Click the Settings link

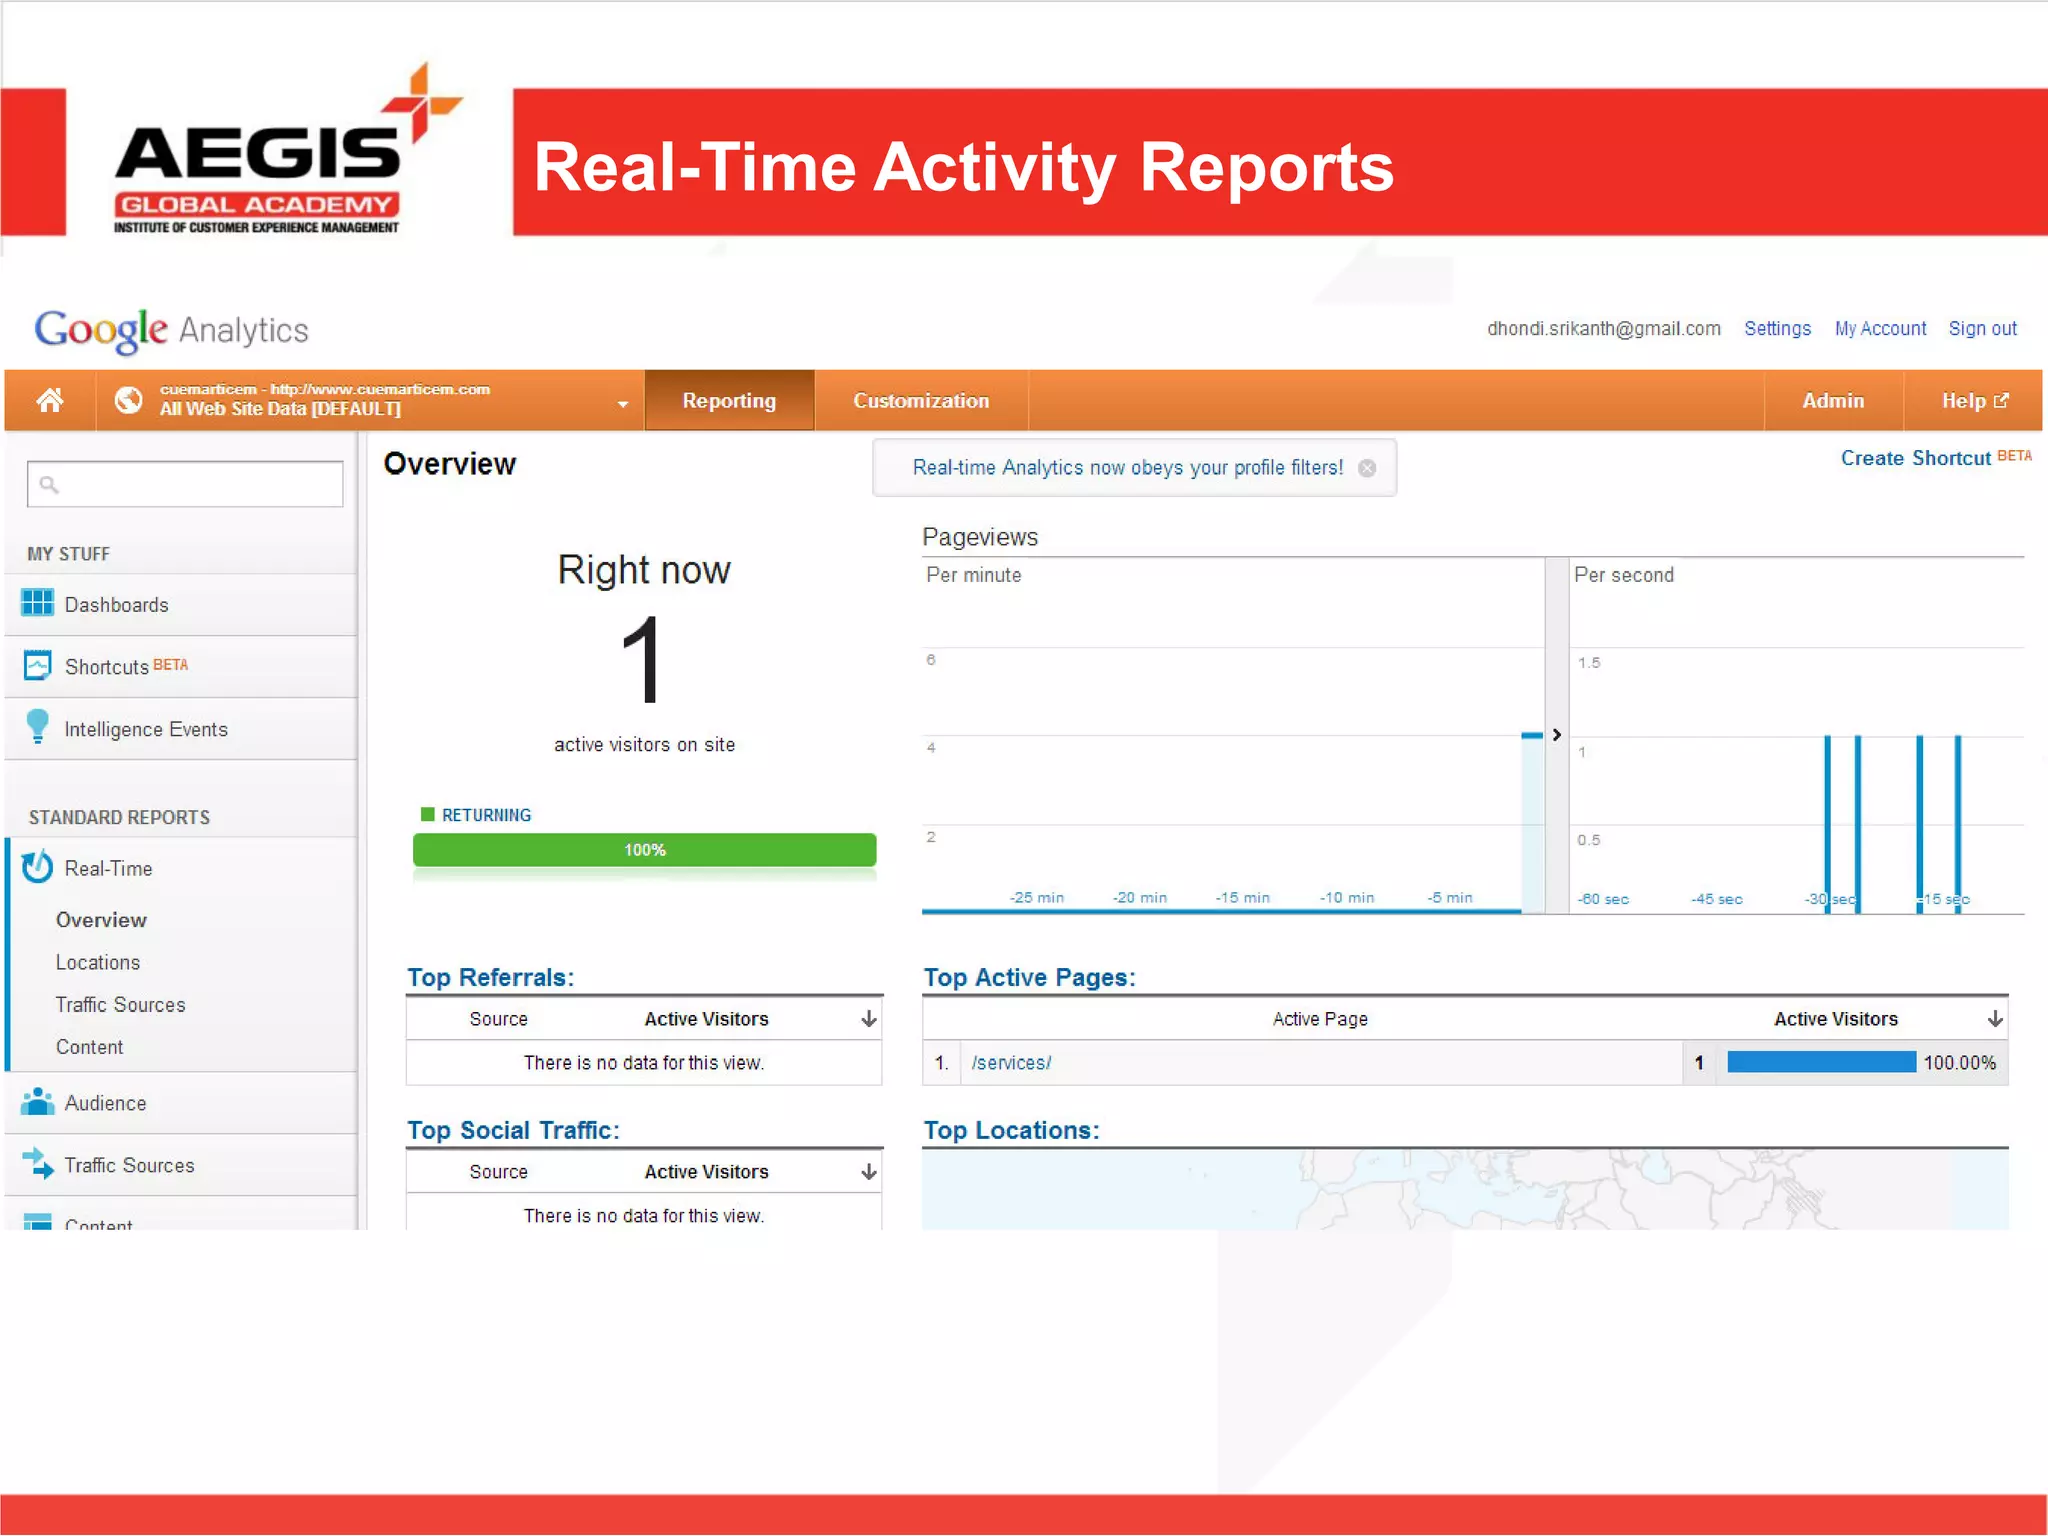(x=1777, y=329)
